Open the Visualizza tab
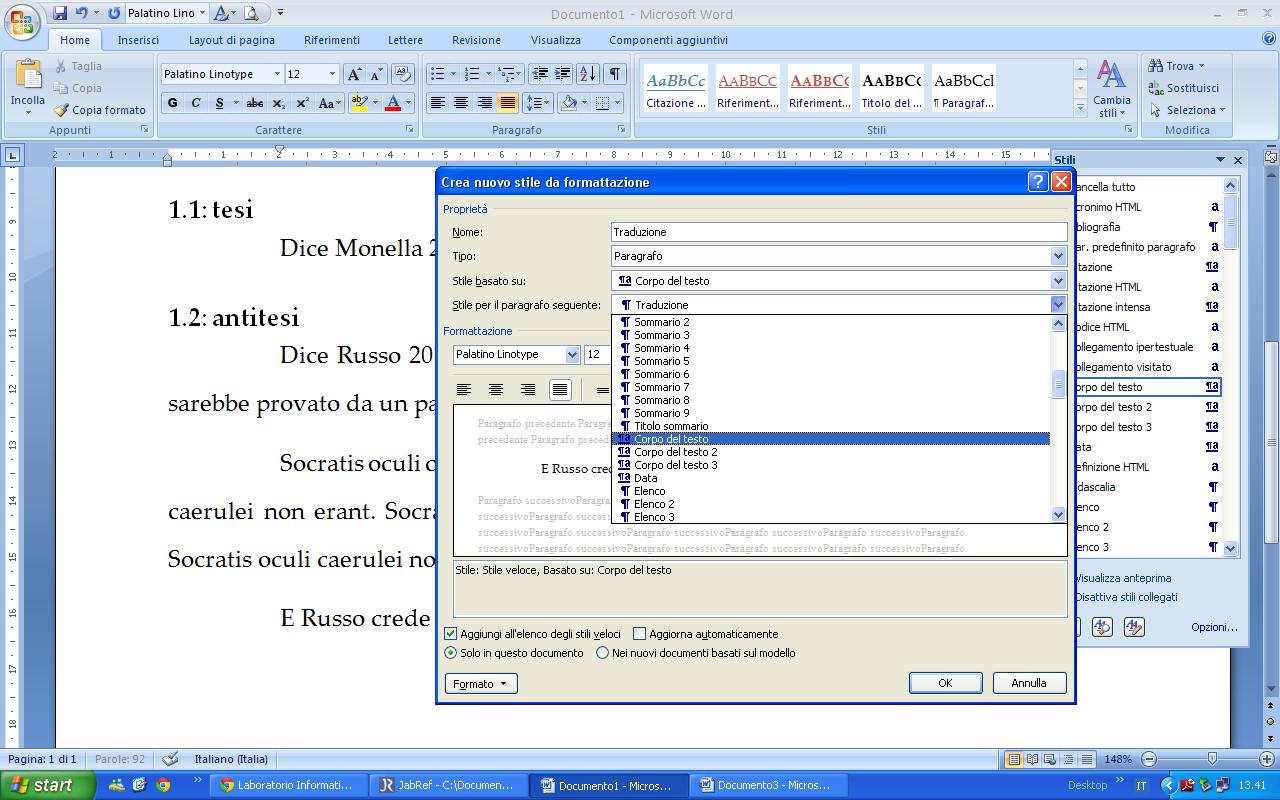 click(x=555, y=40)
